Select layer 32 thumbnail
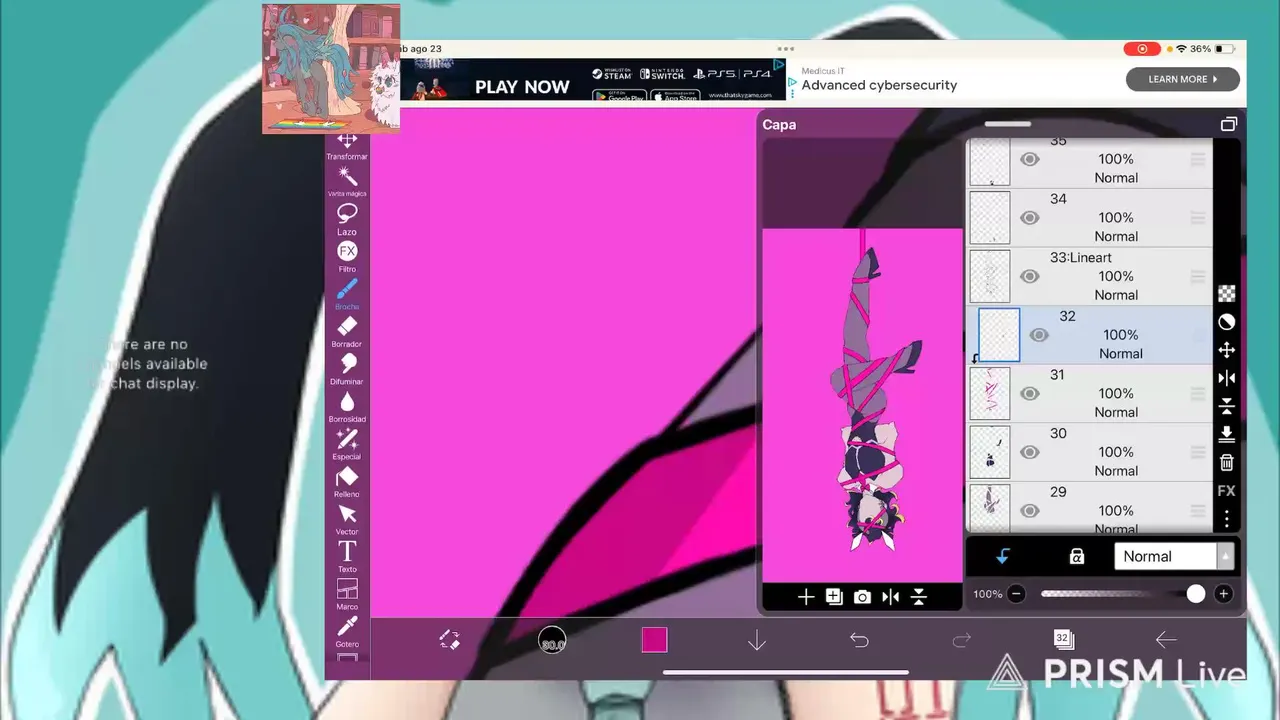Screen dimensions: 1280x720 point(999,335)
